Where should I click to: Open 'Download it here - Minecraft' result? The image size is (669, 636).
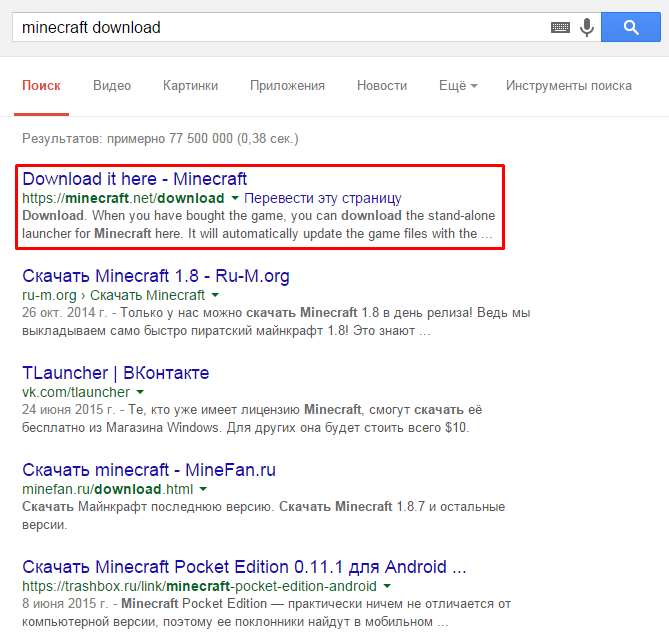click(x=134, y=179)
